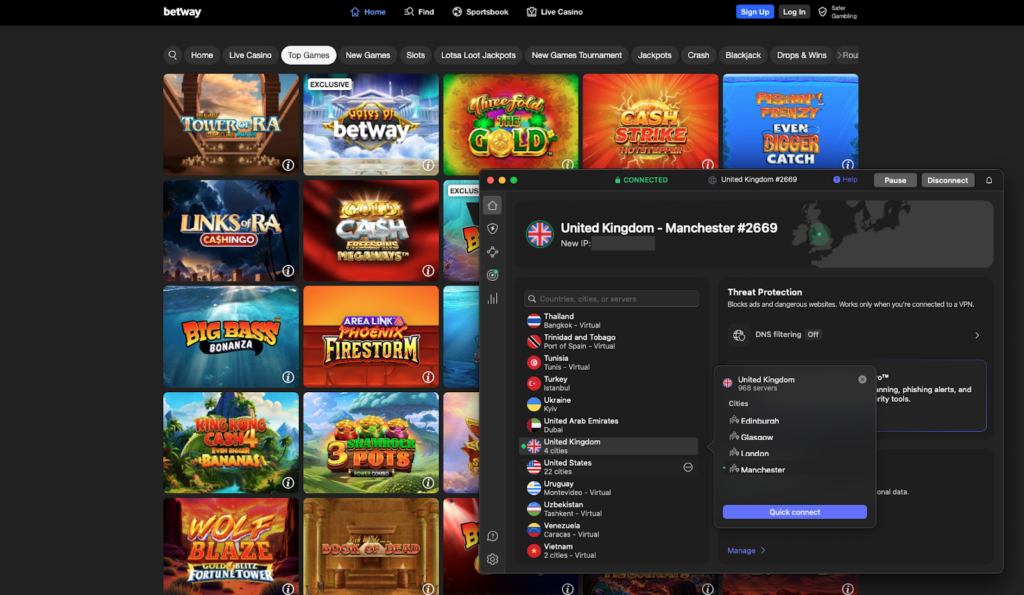The height and width of the screenshot is (595, 1024).
Task: Choose Manchester in the cities list
Action: click(x=762, y=470)
